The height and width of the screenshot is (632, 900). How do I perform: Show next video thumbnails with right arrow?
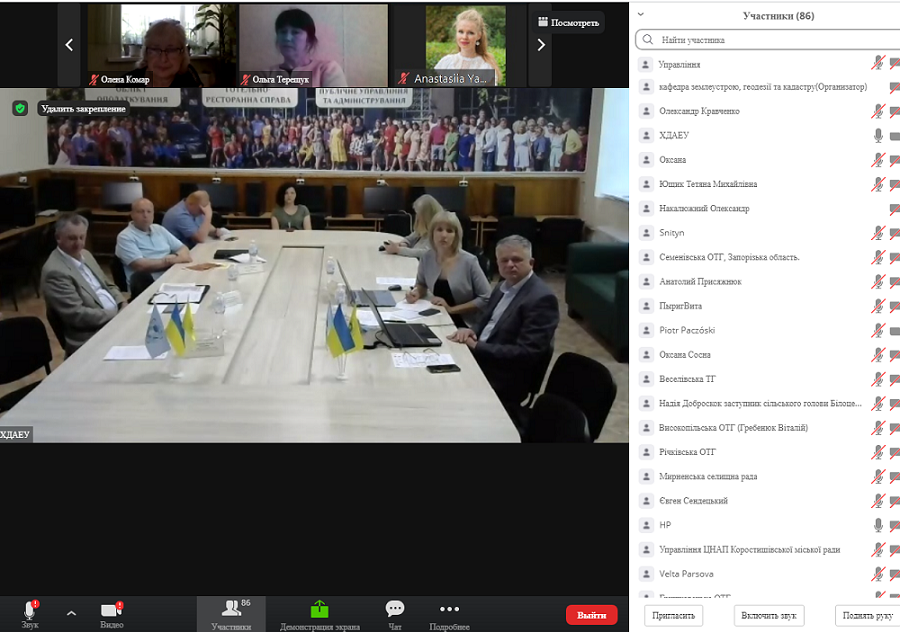[541, 45]
